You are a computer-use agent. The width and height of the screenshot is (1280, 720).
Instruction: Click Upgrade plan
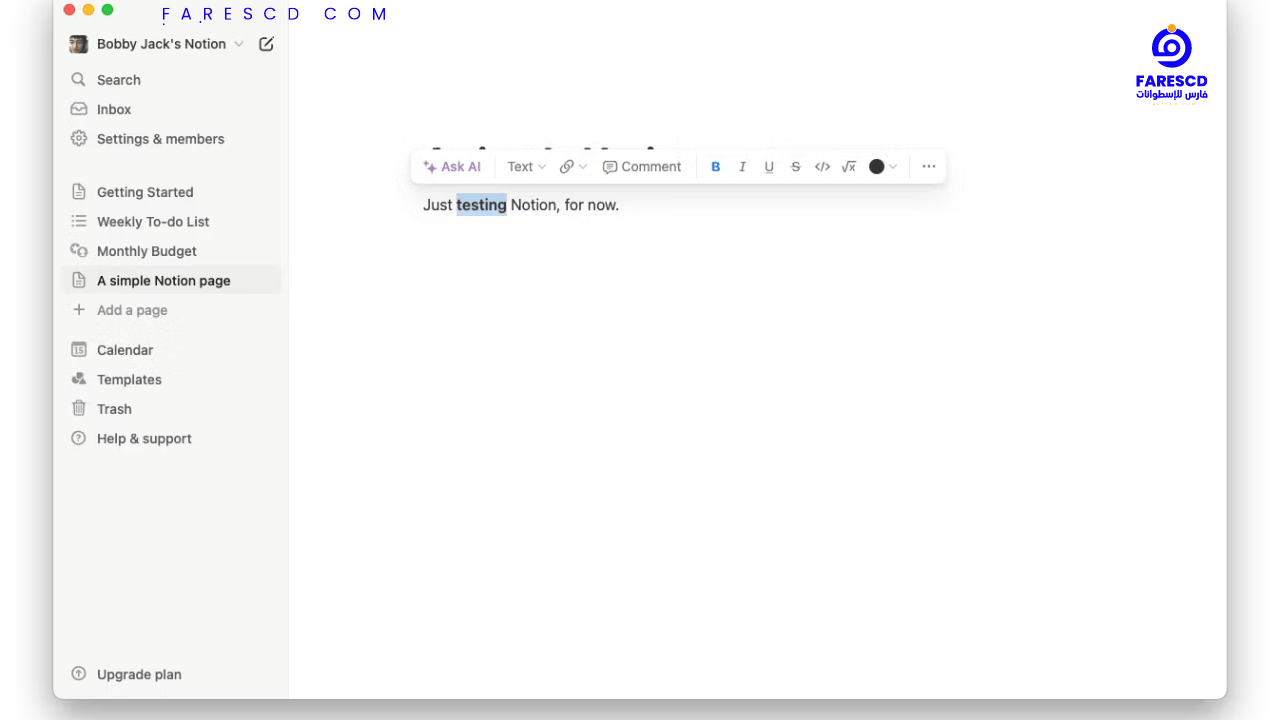(x=171, y=674)
